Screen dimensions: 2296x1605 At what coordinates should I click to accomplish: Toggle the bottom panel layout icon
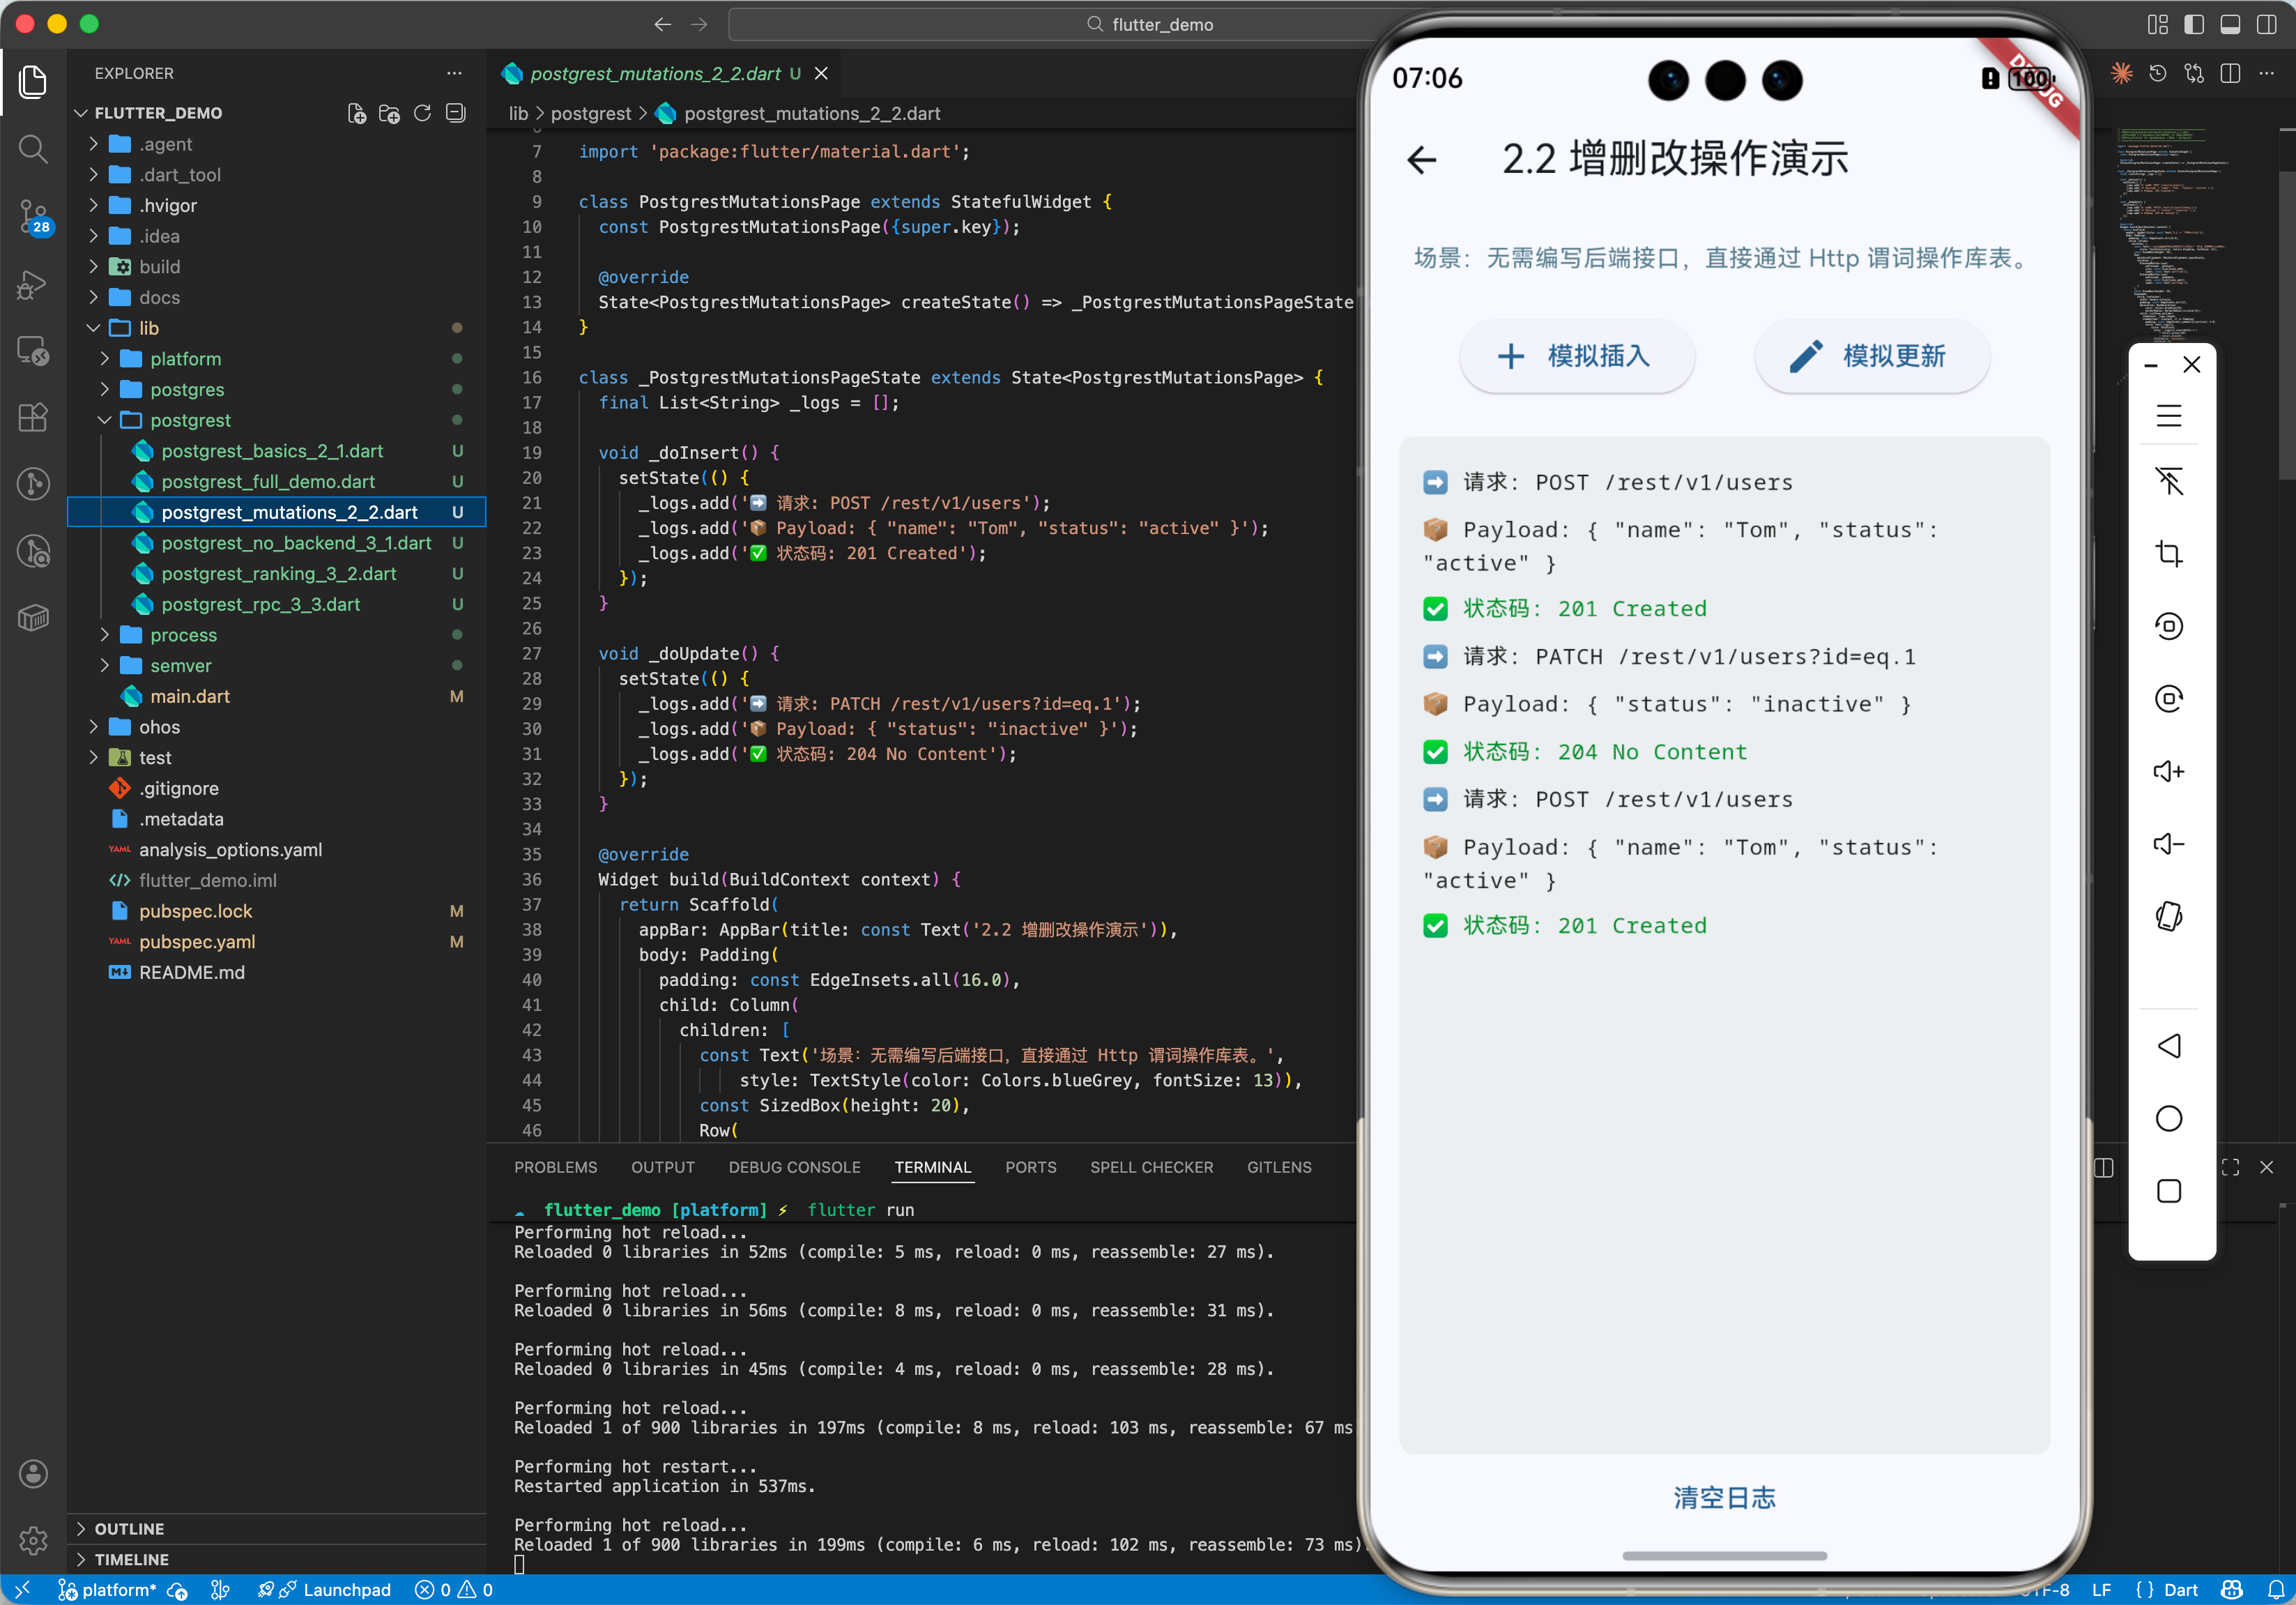[x=2230, y=24]
